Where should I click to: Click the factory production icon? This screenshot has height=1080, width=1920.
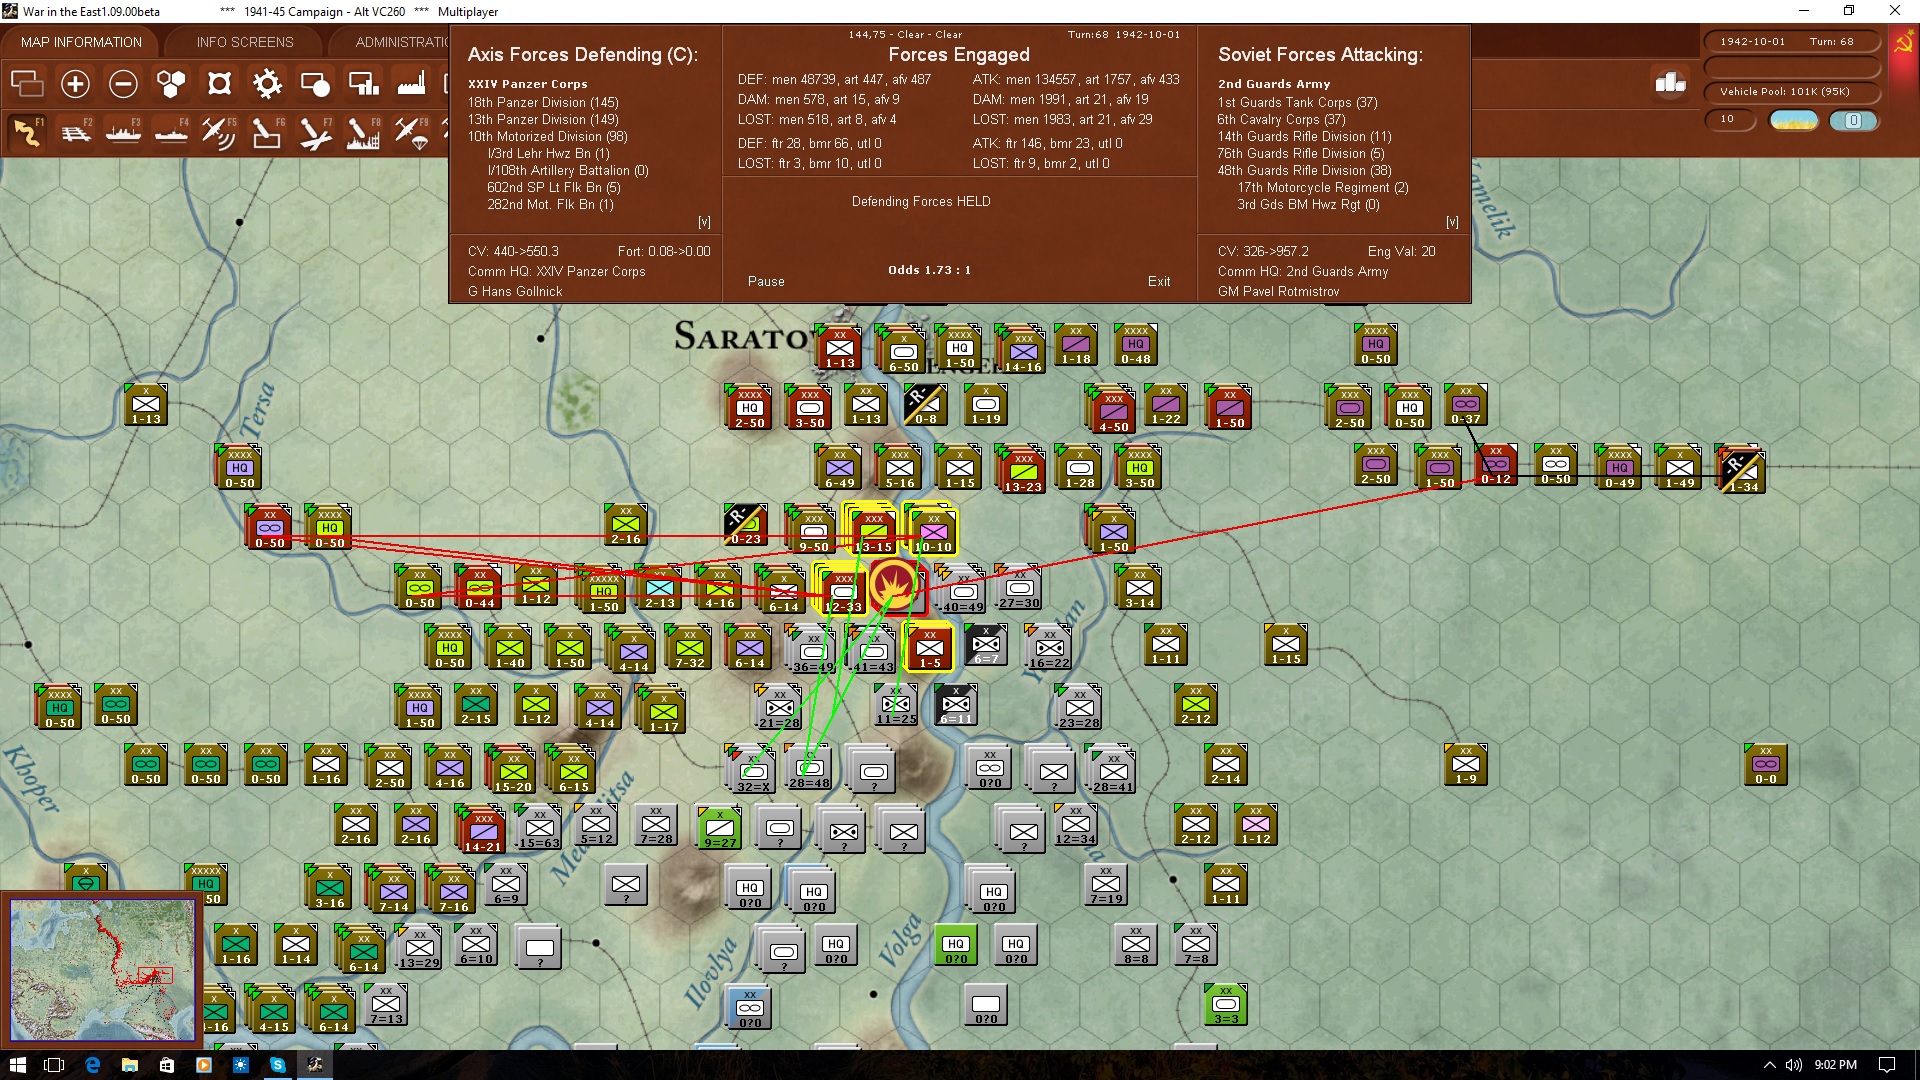point(411,84)
